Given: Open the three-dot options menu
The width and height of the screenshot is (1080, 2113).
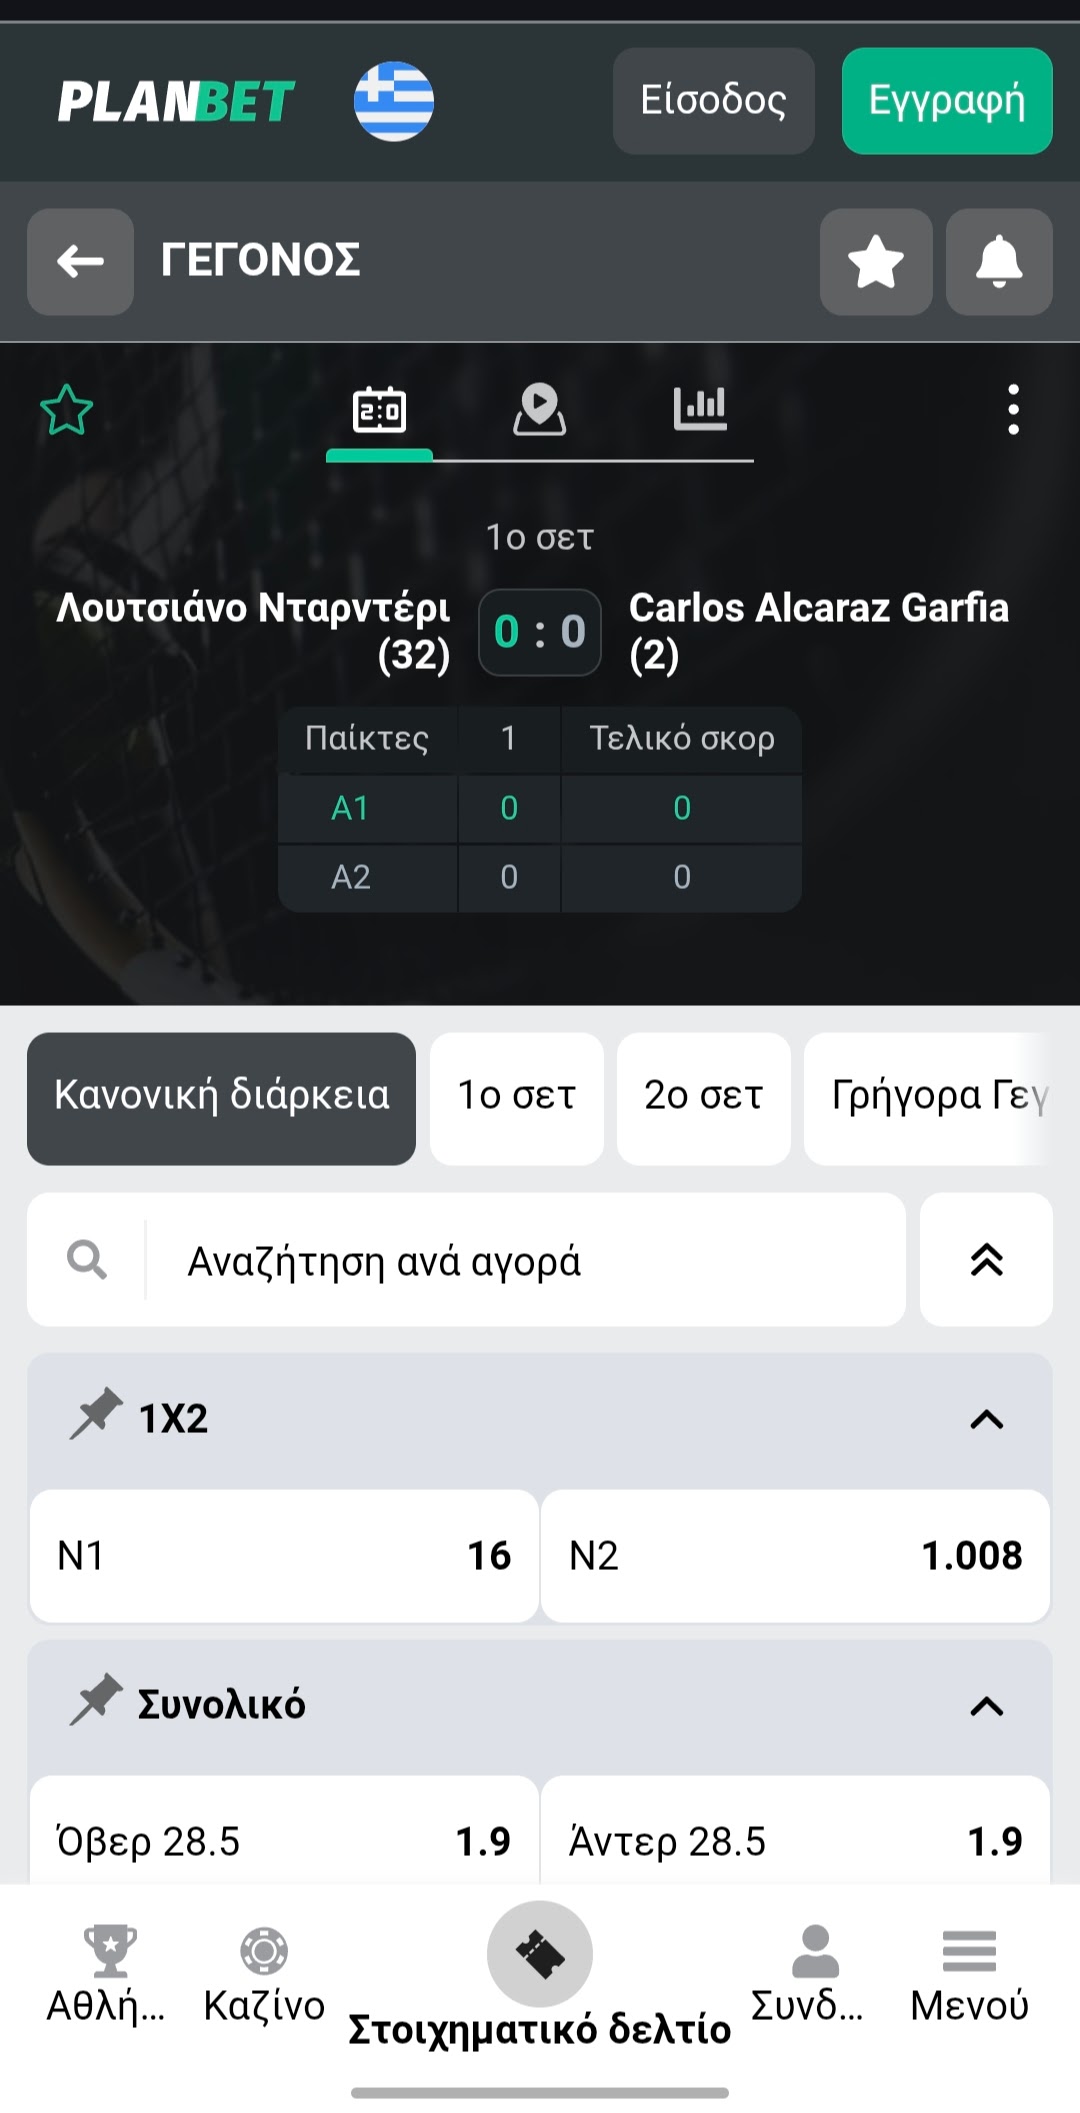Looking at the screenshot, I should tap(1013, 410).
